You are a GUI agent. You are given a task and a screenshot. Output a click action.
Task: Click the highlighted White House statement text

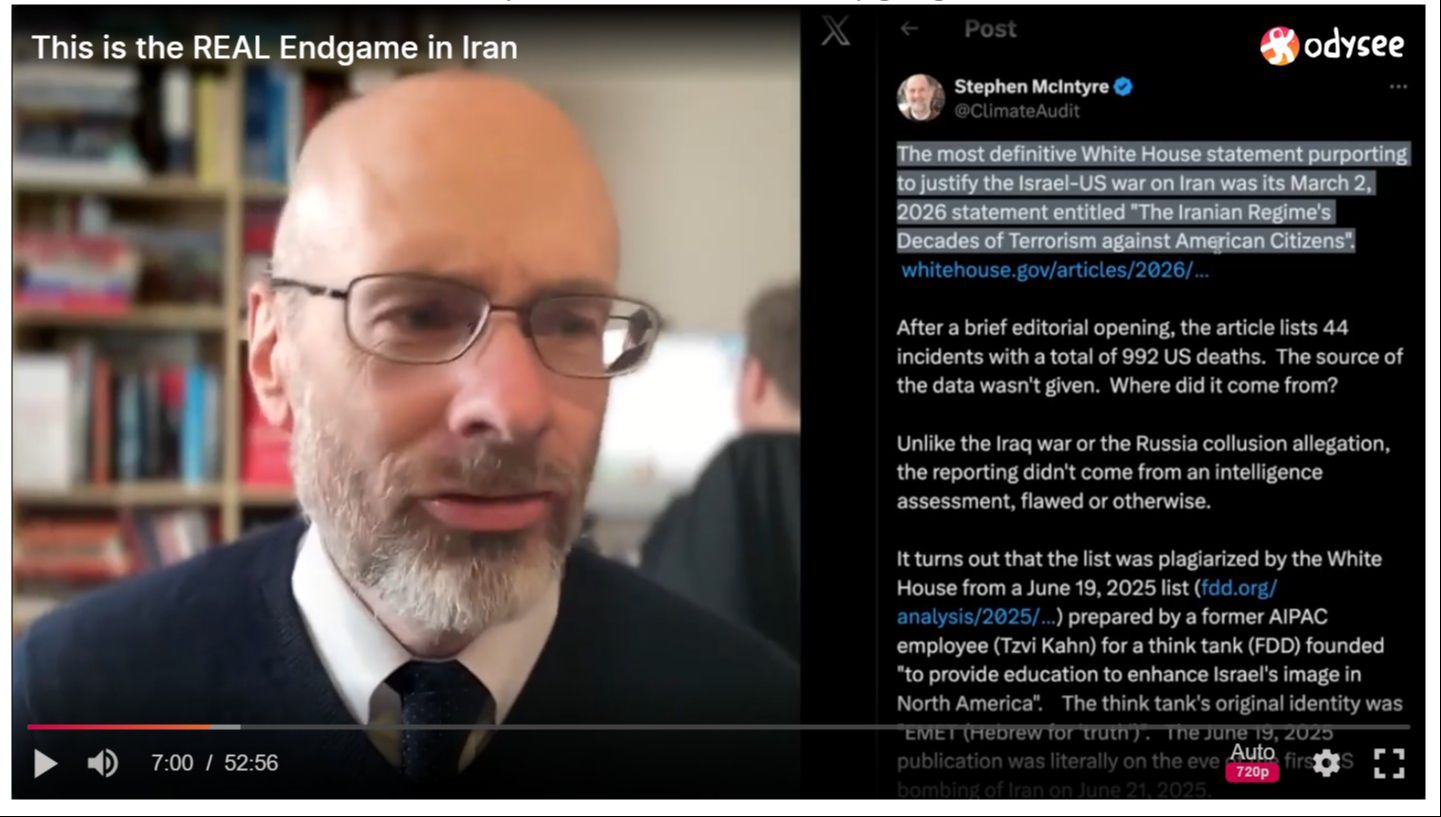click(x=1151, y=198)
